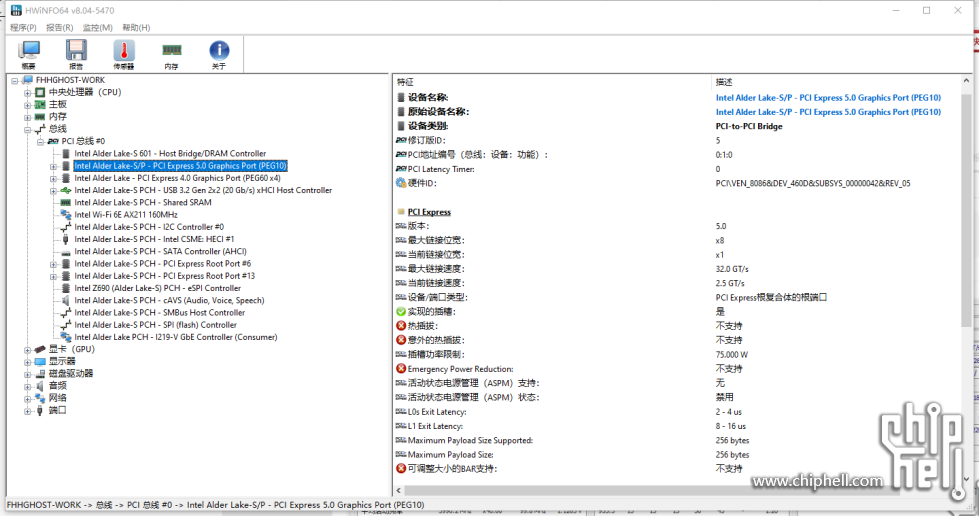
Task: Expand PCI Express Root Port #6 node
Action: 53,264
